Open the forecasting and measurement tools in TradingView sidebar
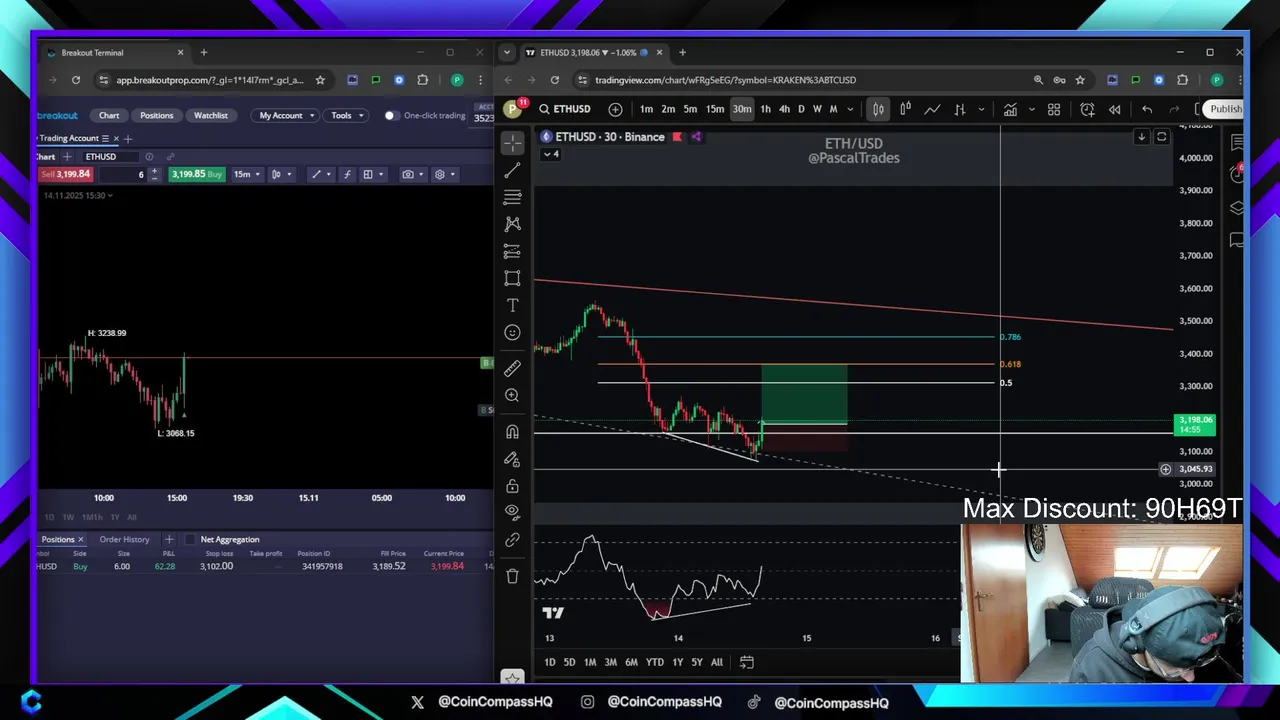This screenshot has height=720, width=1280. tap(512, 251)
